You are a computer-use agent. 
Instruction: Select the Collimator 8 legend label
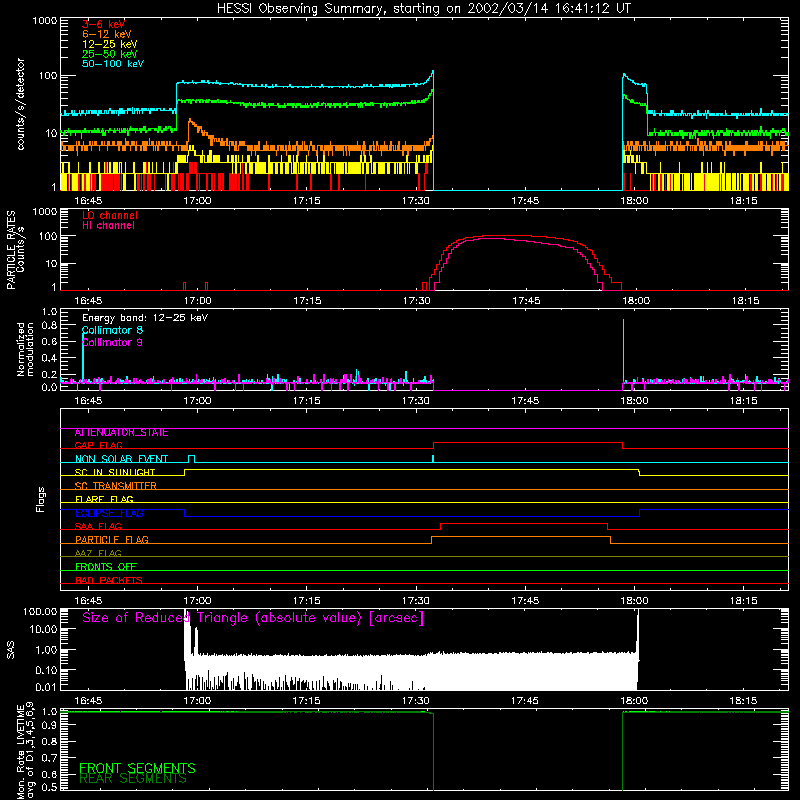pyautogui.click(x=112, y=330)
